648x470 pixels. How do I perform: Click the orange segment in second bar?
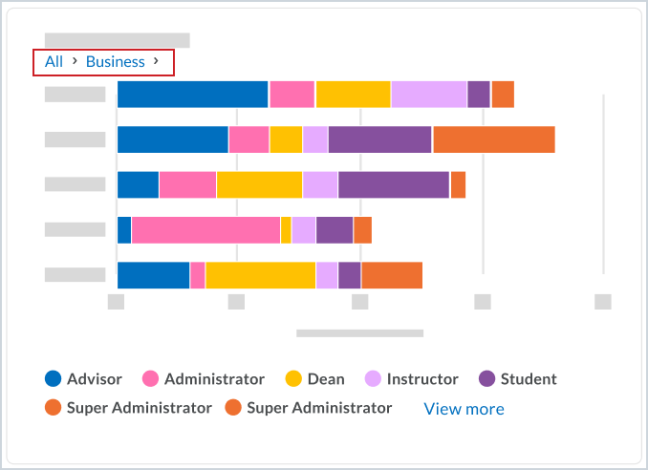click(493, 140)
